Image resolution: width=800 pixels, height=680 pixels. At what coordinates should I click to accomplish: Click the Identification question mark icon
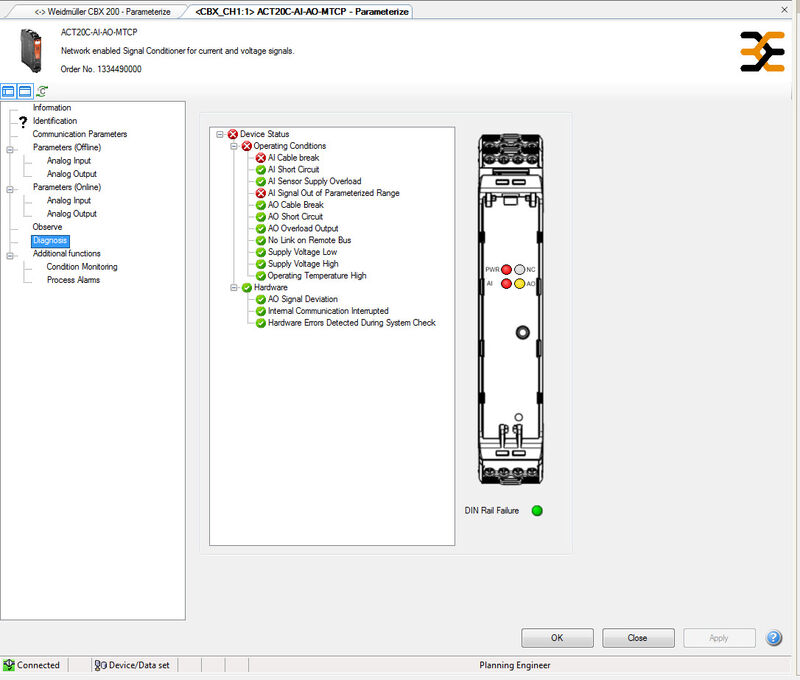22,121
